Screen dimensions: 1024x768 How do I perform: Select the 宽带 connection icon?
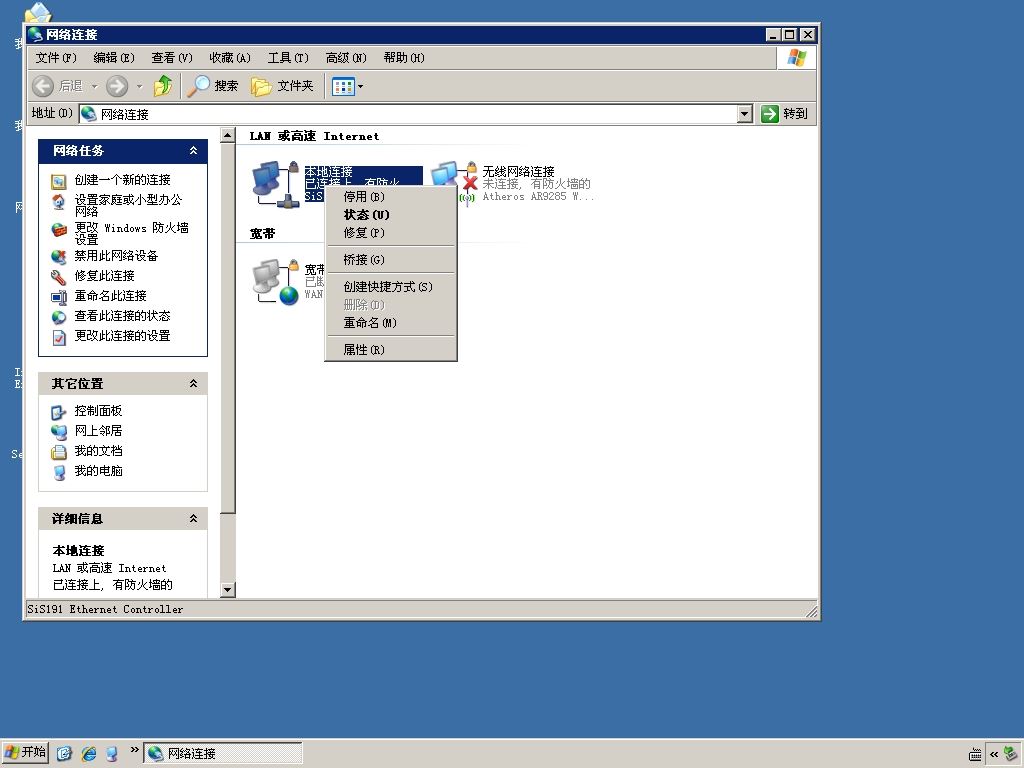(x=276, y=282)
